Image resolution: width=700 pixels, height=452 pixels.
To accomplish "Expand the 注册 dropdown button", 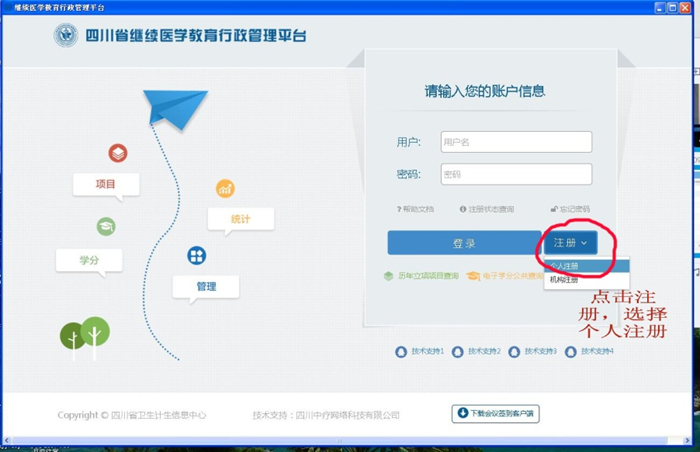I will coord(571,243).
